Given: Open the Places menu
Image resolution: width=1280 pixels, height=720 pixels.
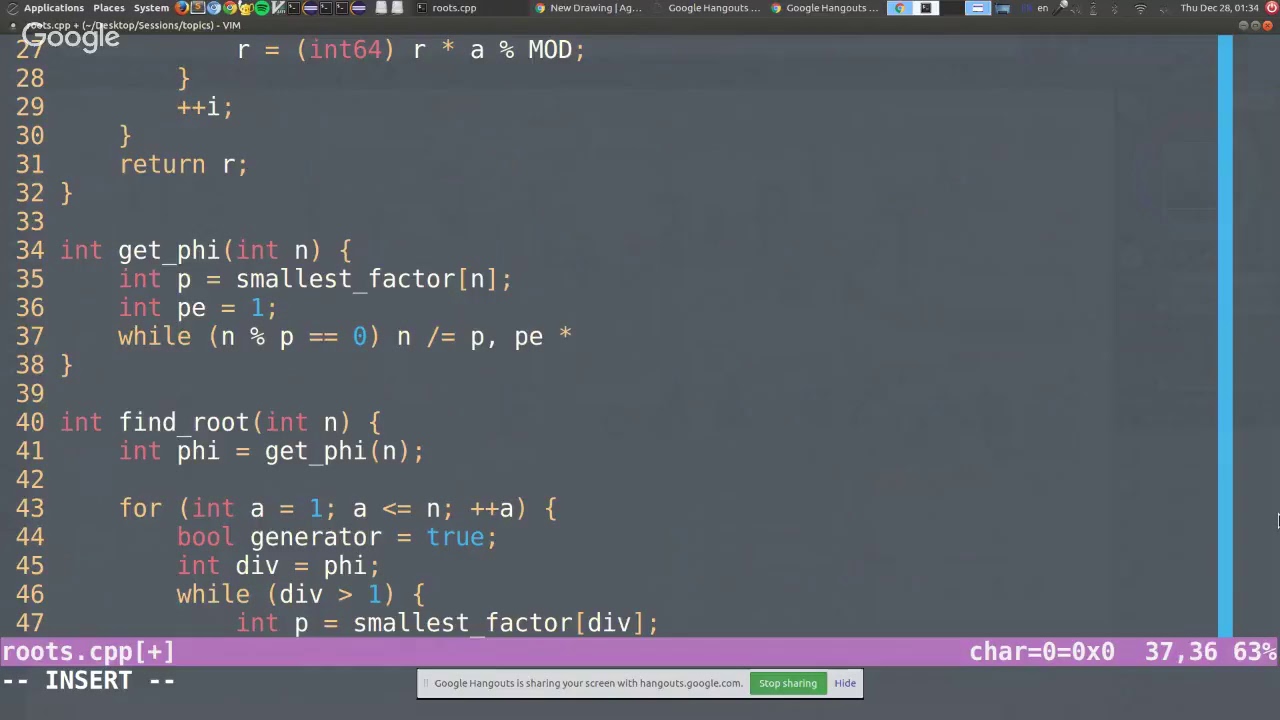Looking at the screenshot, I should (109, 8).
